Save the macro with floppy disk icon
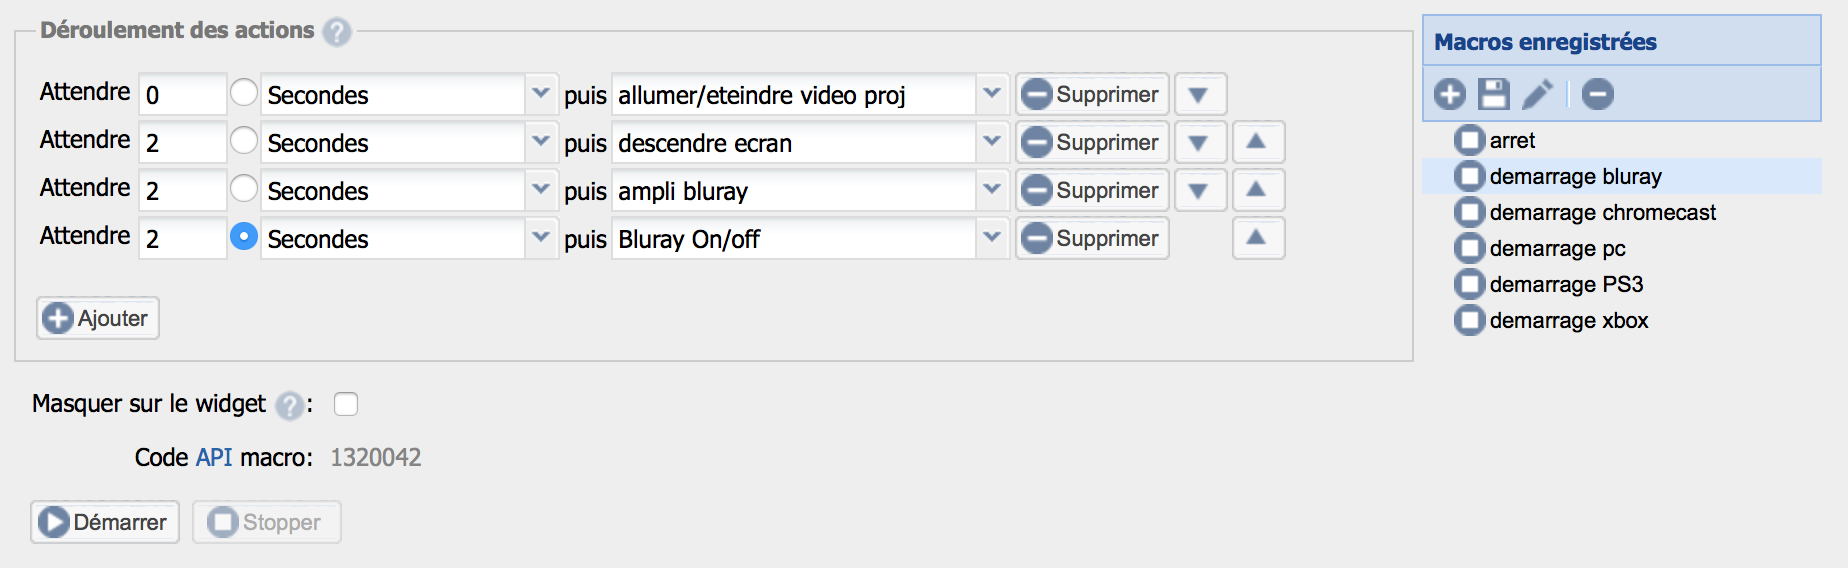 click(1494, 94)
